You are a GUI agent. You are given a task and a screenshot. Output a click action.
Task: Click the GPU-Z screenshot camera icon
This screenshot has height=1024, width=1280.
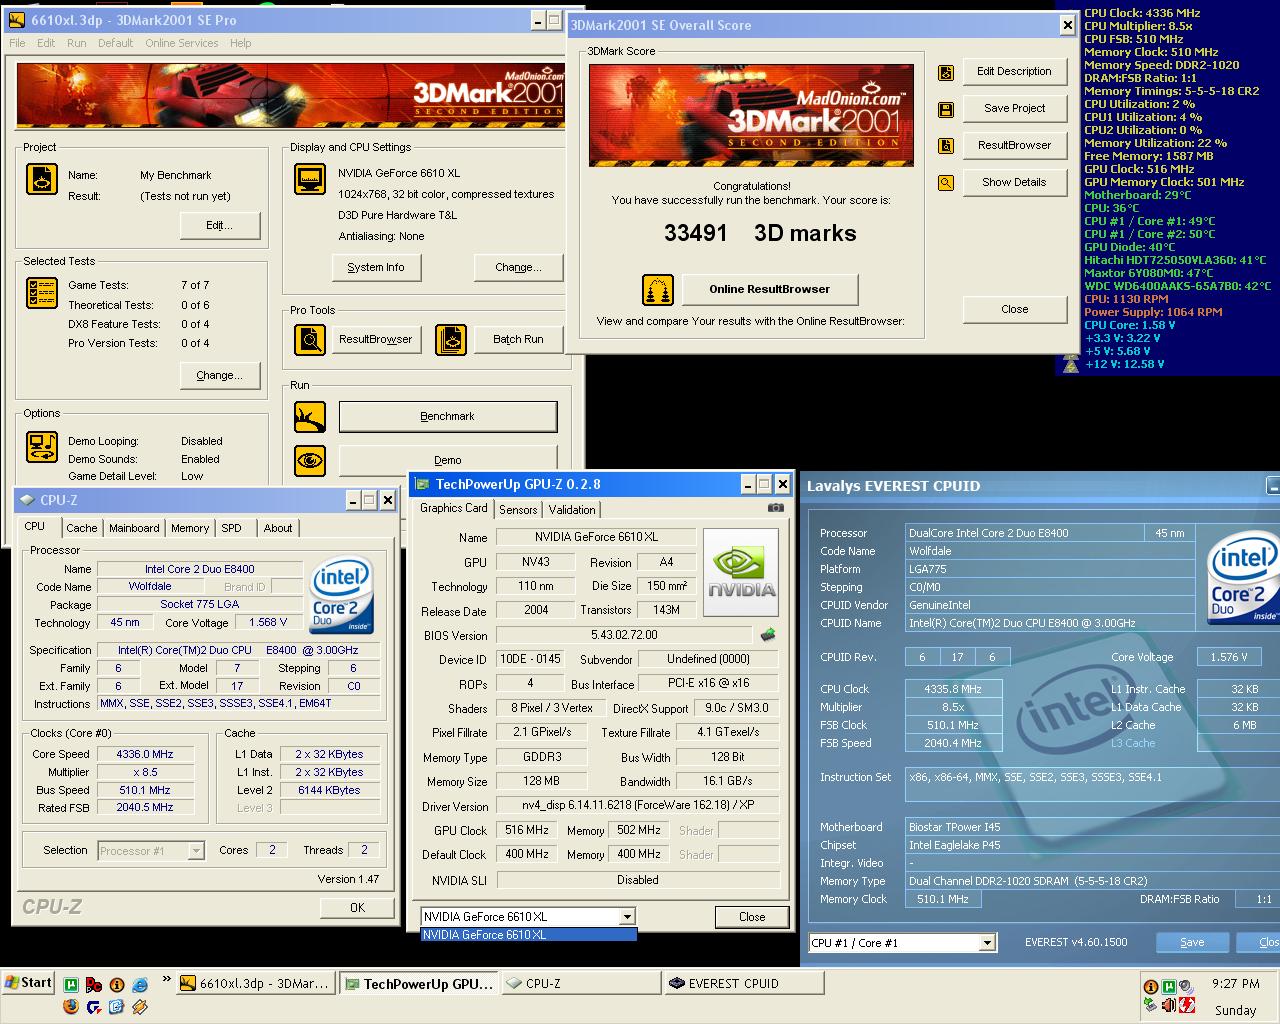pos(775,508)
